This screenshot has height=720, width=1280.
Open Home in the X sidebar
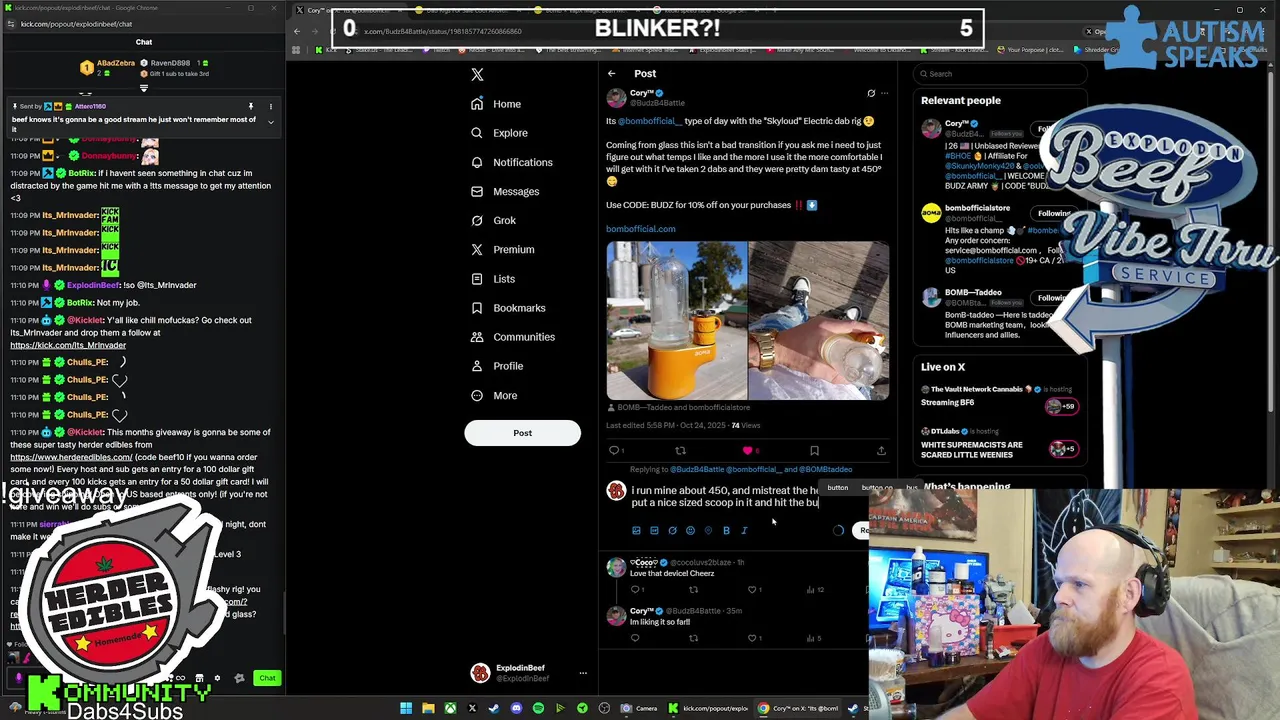coord(496,104)
